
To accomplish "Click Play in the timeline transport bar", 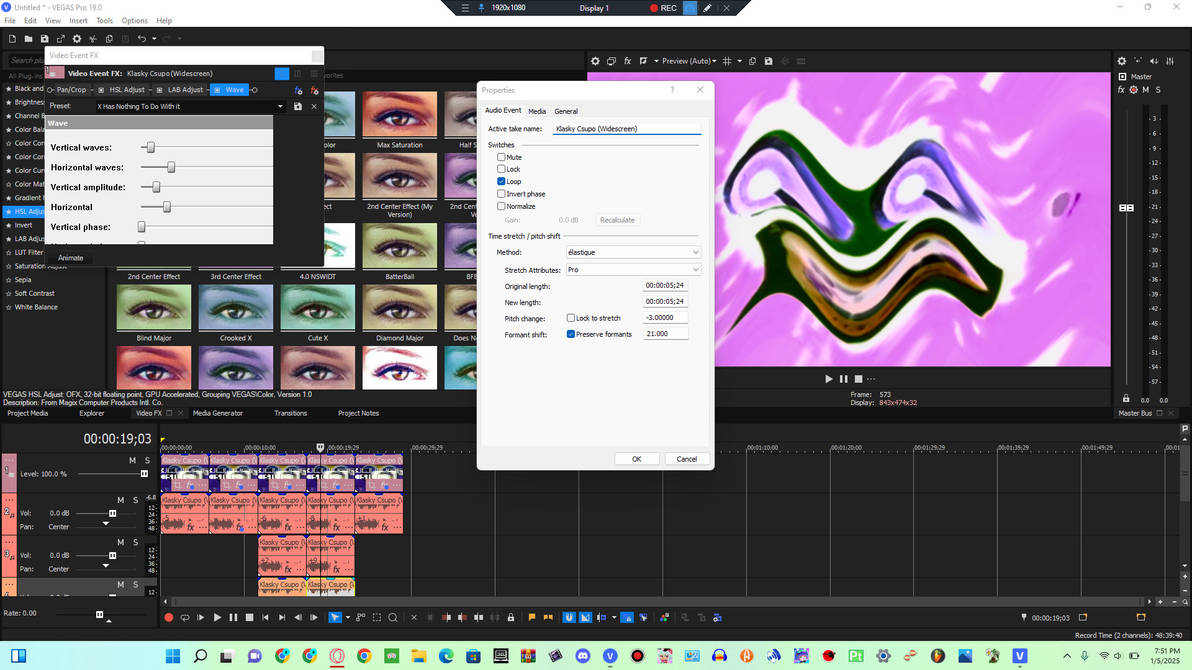I will pos(217,618).
